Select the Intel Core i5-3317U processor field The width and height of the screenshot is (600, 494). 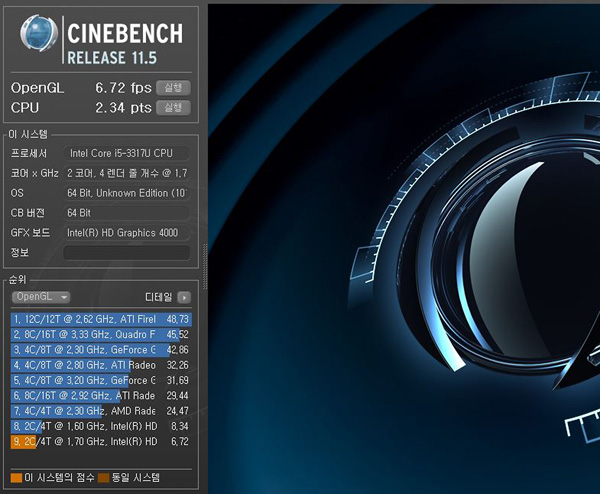click(x=127, y=153)
